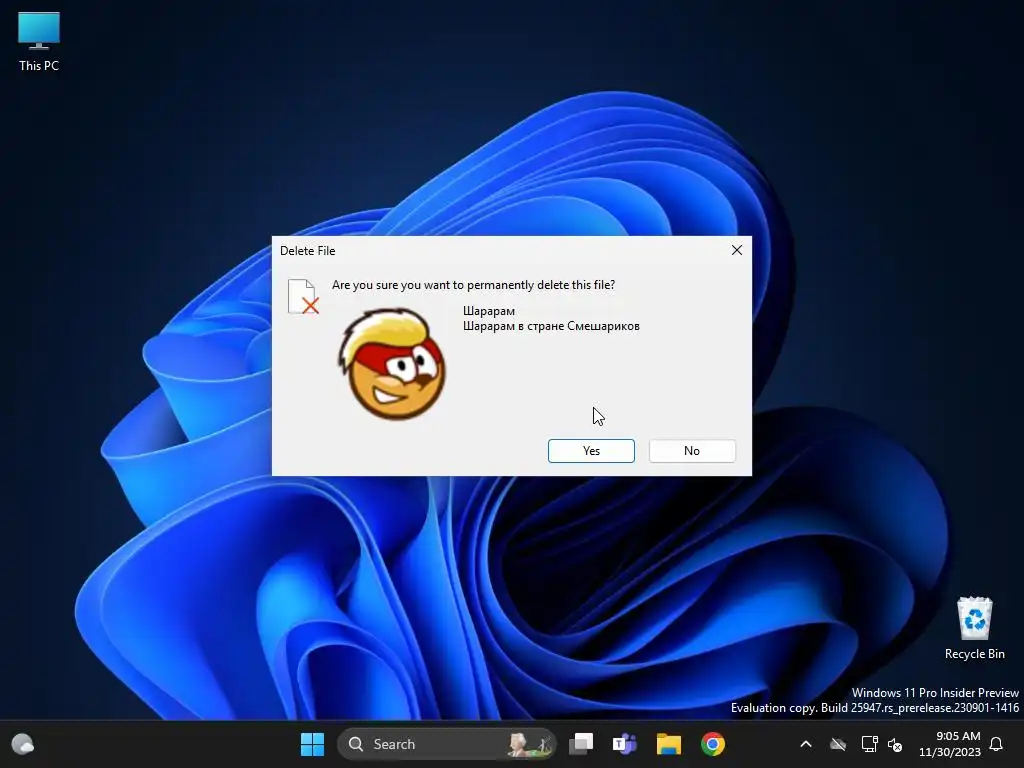The width and height of the screenshot is (1024, 768).
Task: Open File Explorer from the taskbar
Action: [669, 744]
